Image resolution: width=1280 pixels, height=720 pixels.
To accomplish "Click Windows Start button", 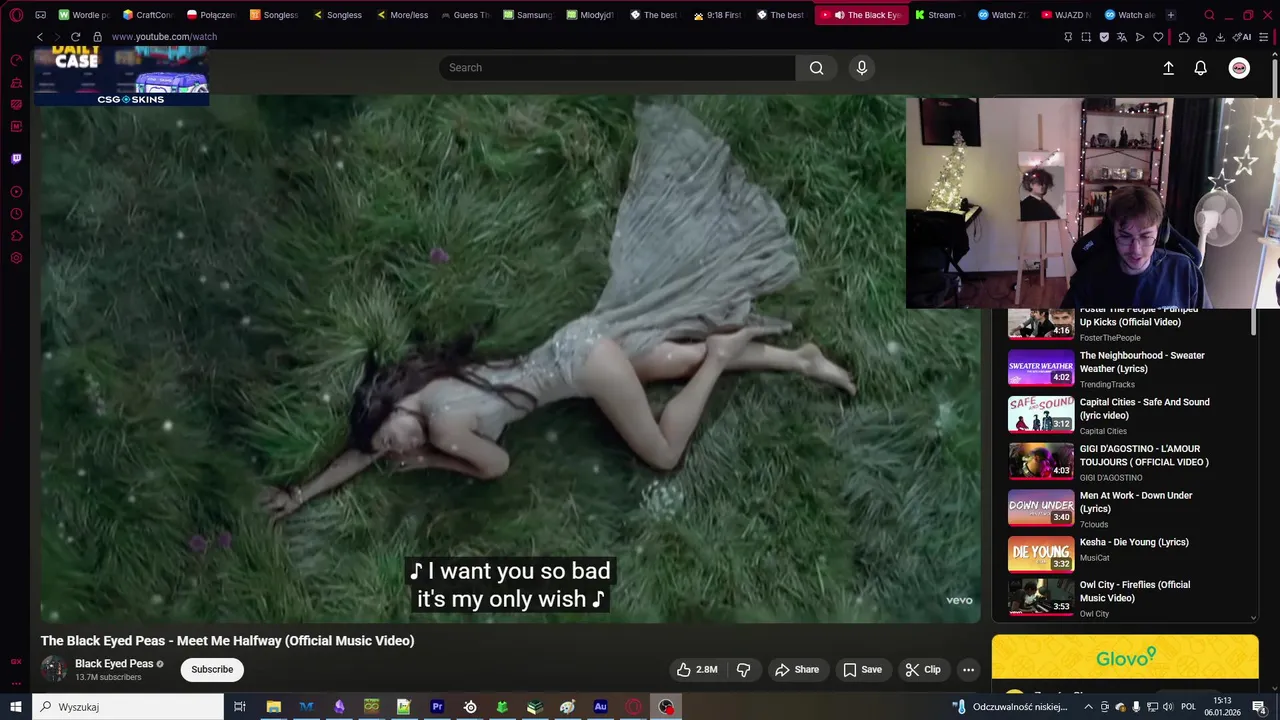I will pos(16,707).
